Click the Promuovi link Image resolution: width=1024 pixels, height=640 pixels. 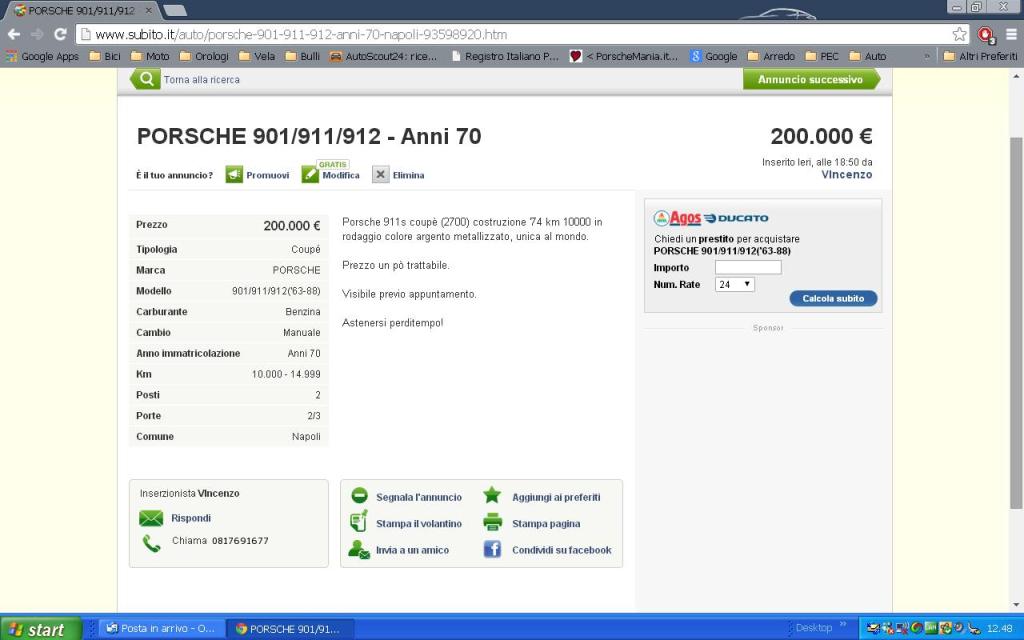pos(268,175)
